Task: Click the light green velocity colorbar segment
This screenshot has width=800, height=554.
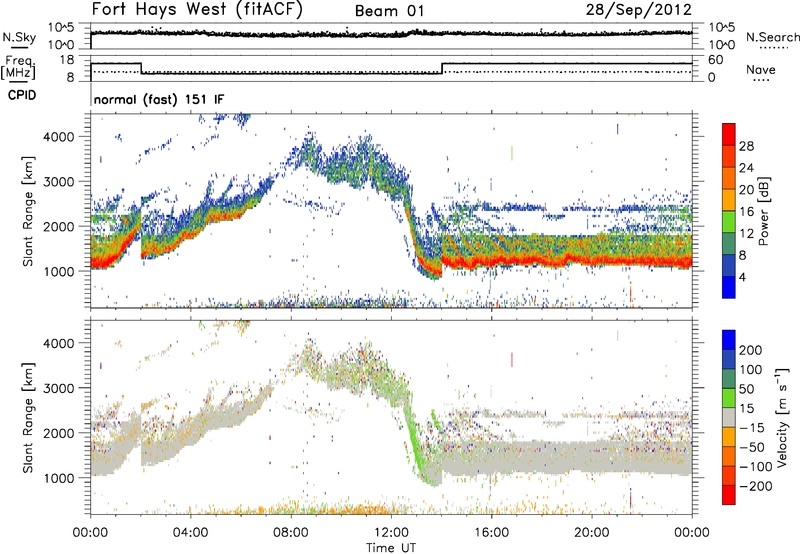Action: [729, 398]
